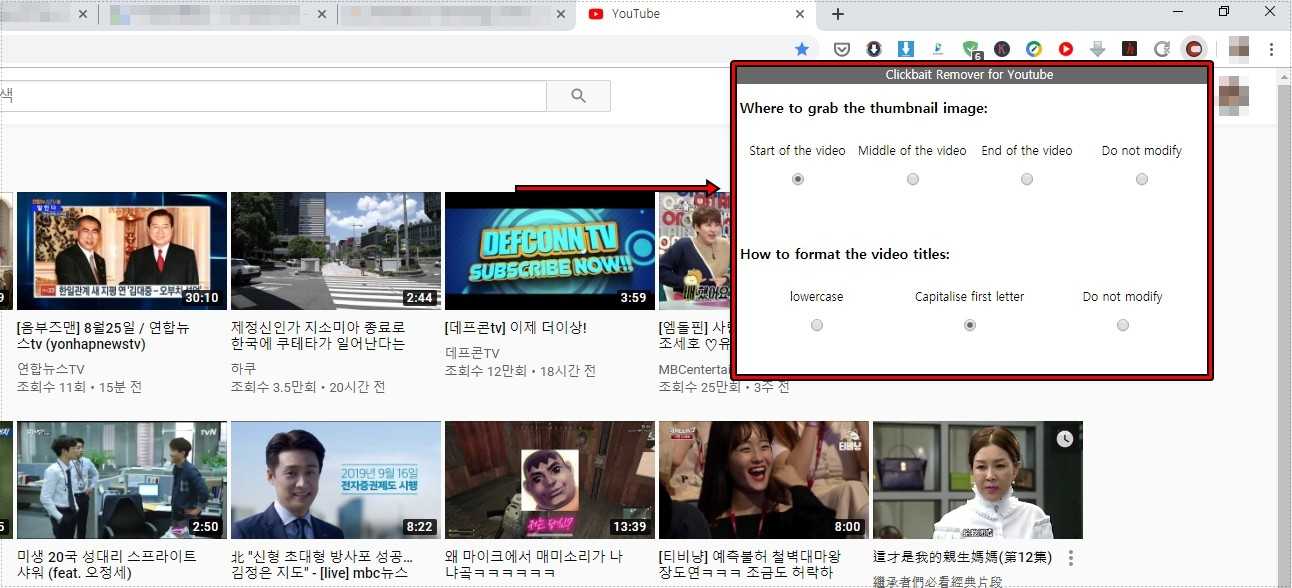Open the three-dot menu beside 這才是我的親生媽媽

(x=1071, y=558)
